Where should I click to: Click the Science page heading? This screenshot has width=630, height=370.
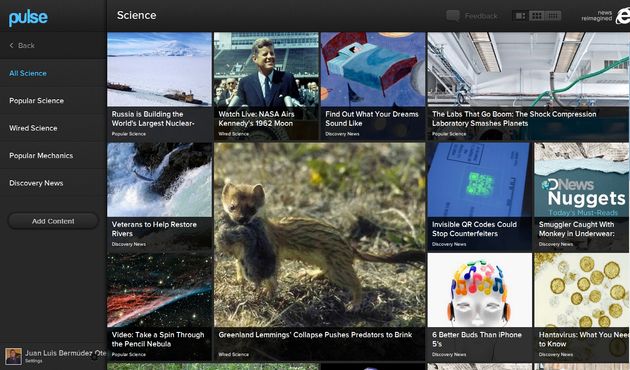point(137,15)
